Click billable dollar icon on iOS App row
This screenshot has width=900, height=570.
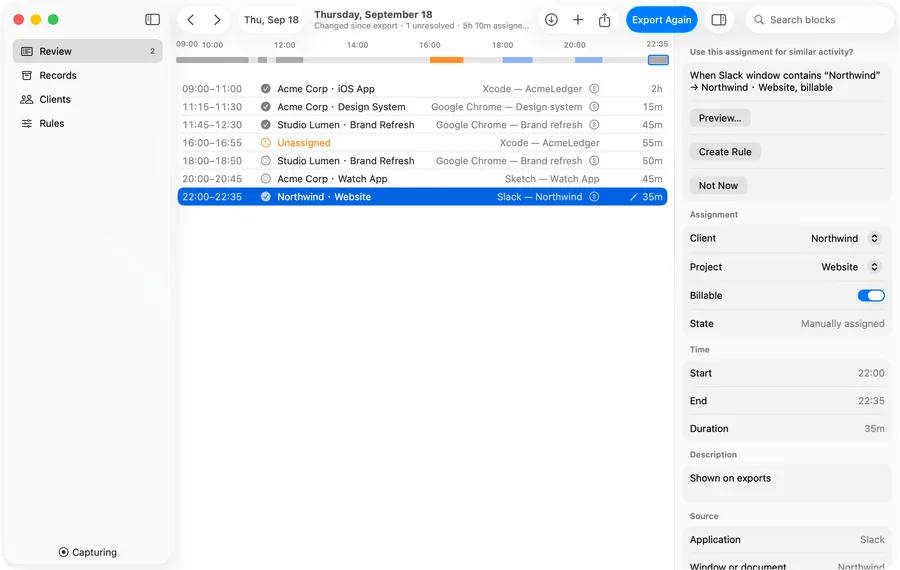point(594,88)
